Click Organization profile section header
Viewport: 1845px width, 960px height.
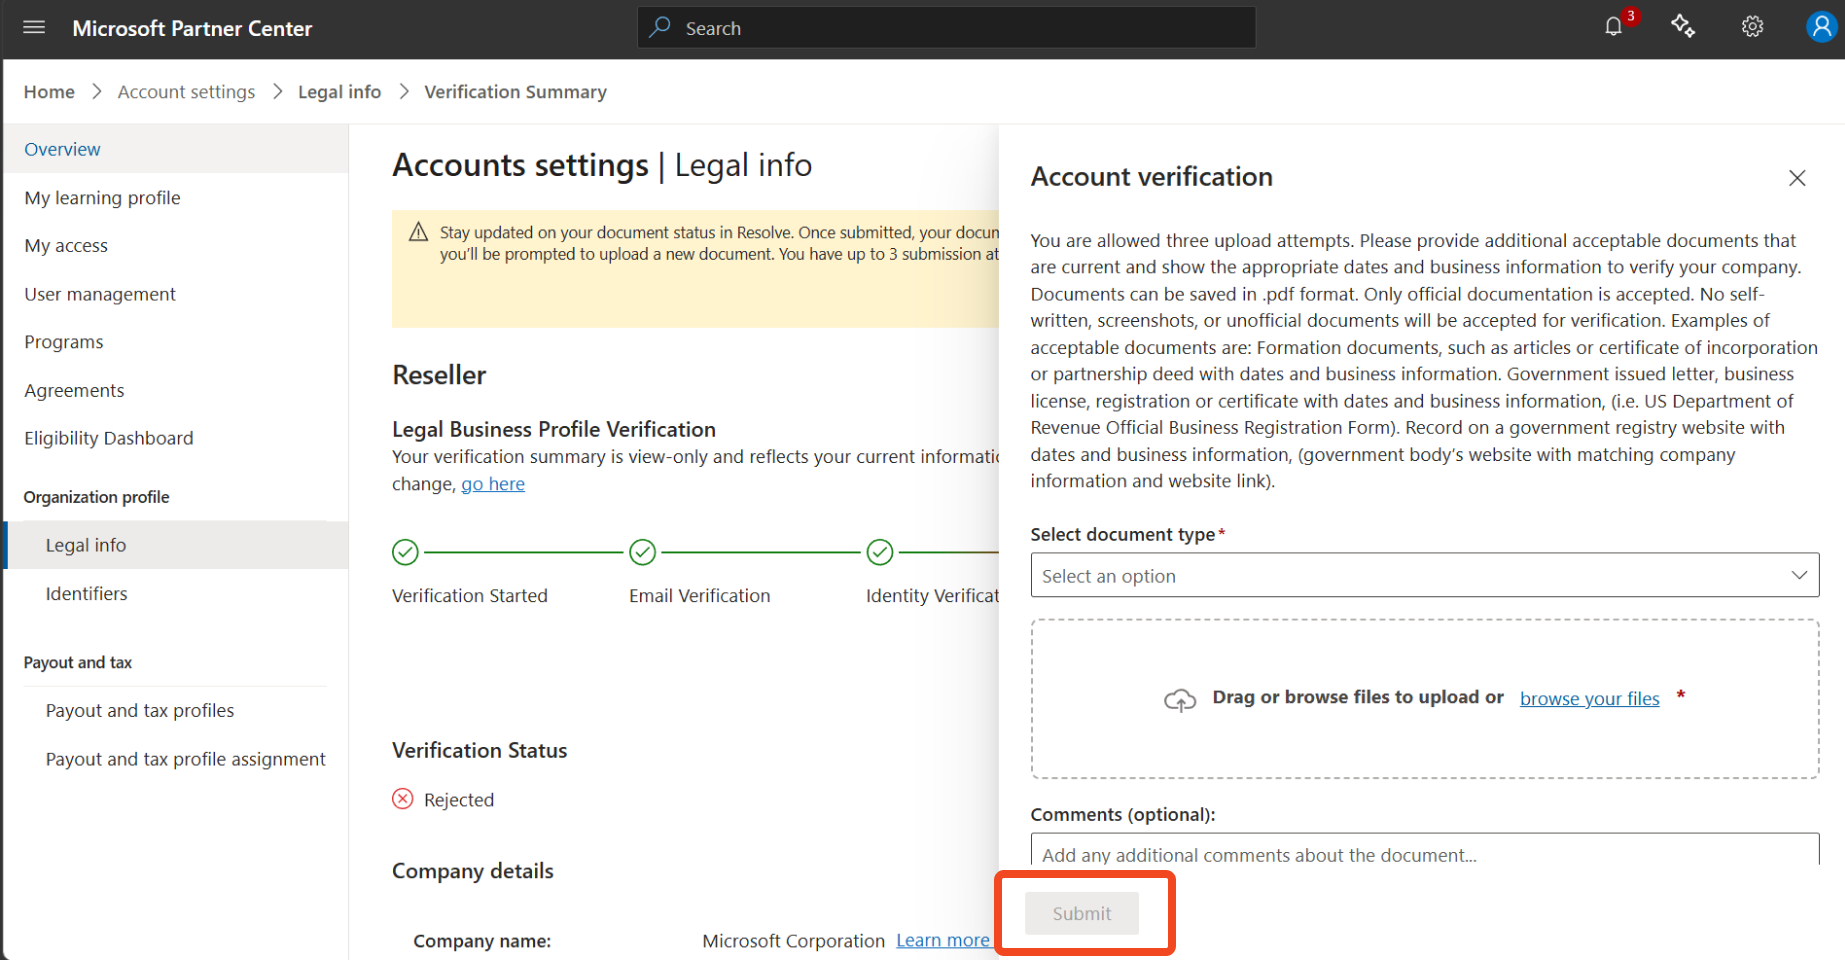[x=97, y=497]
